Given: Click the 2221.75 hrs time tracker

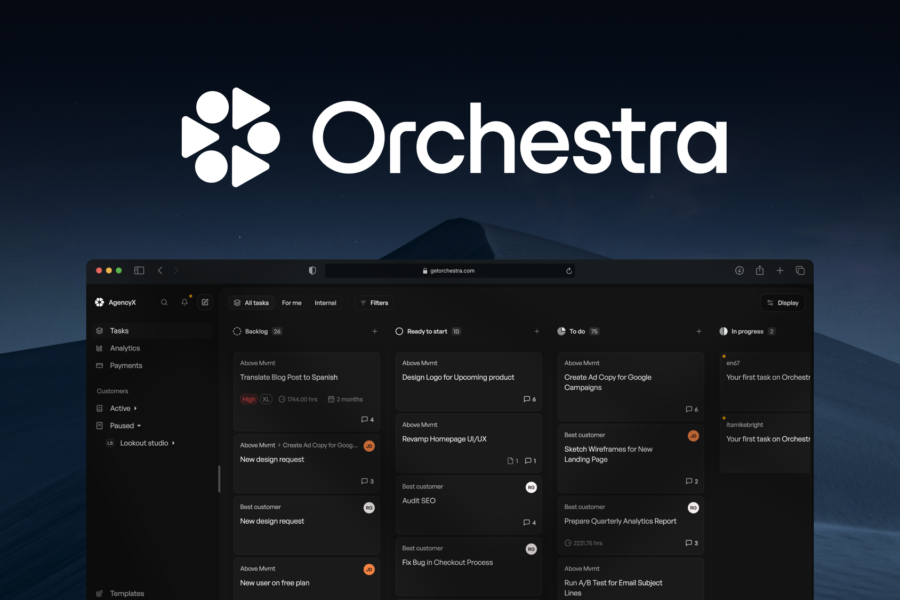Looking at the screenshot, I should [583, 543].
